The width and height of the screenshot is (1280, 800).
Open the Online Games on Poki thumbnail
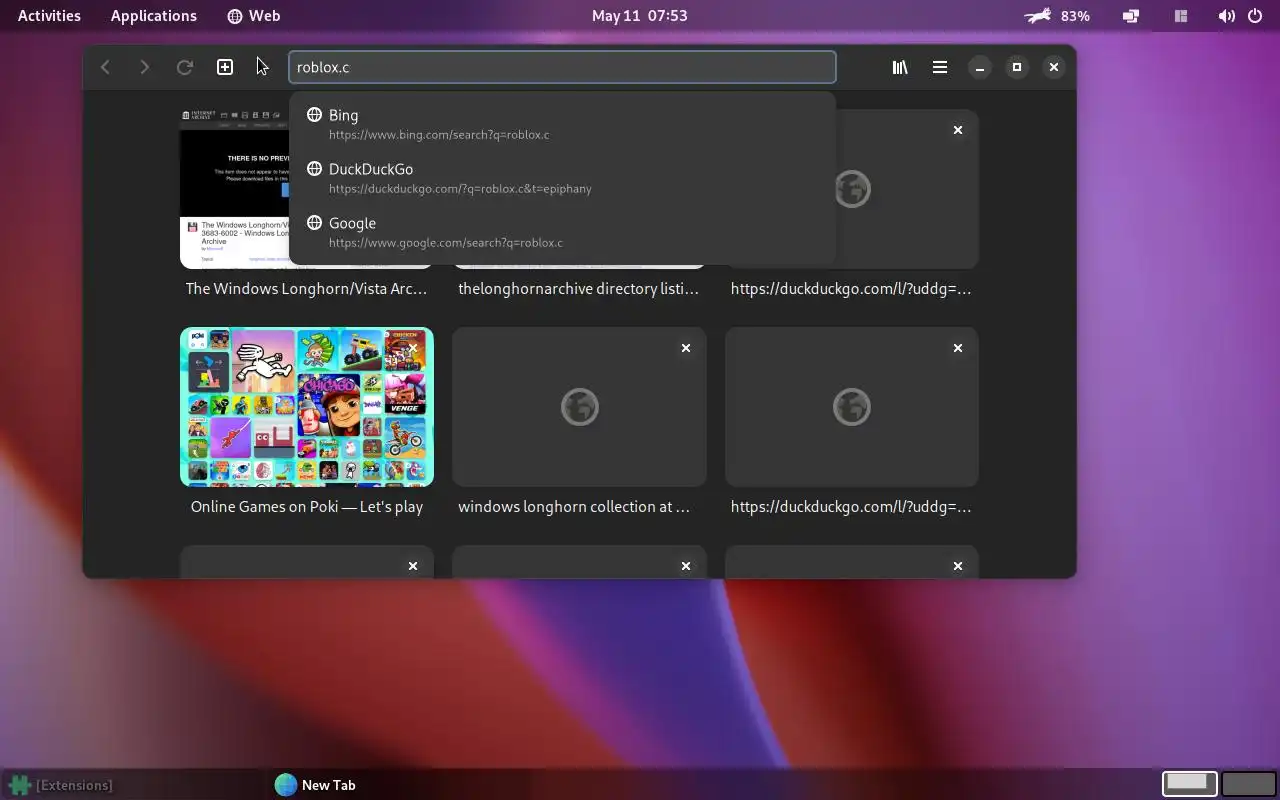click(307, 407)
